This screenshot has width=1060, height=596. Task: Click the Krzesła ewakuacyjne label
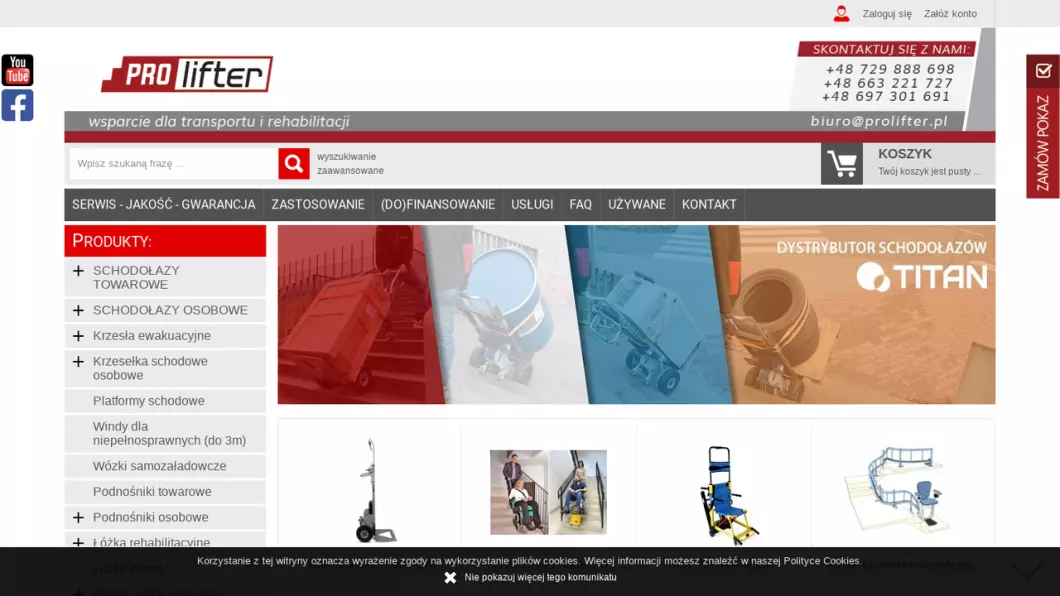tap(152, 336)
